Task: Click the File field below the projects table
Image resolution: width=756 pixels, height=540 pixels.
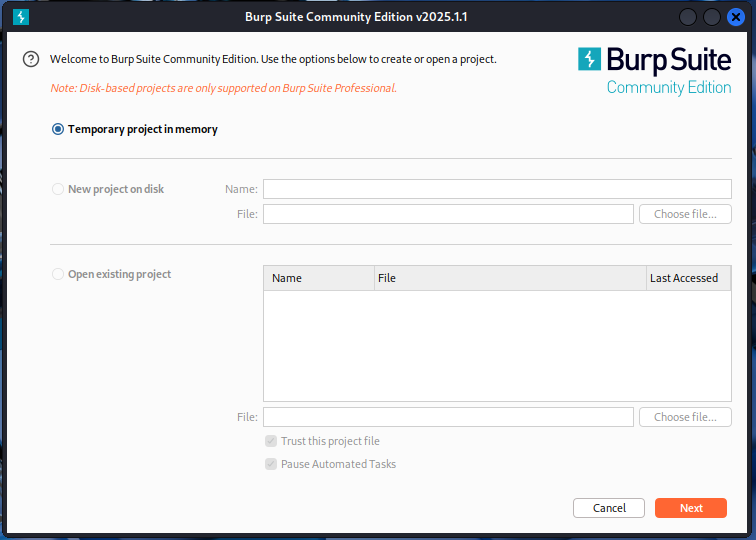Action: (448, 417)
